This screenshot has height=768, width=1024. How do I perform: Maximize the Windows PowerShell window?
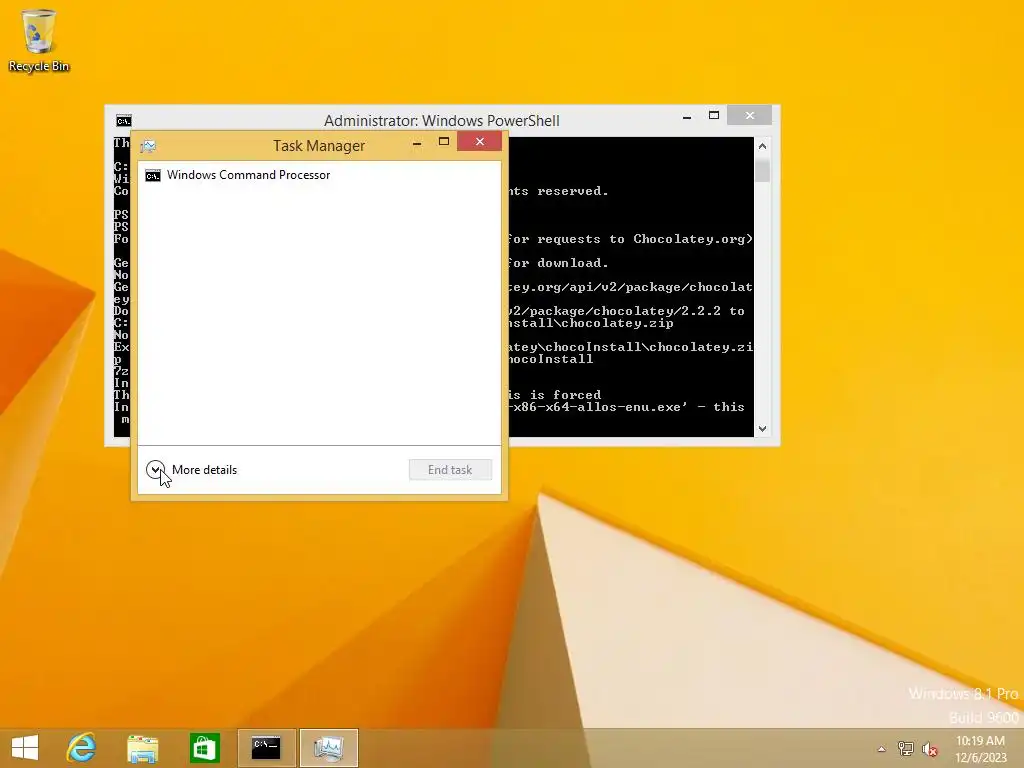[714, 116]
